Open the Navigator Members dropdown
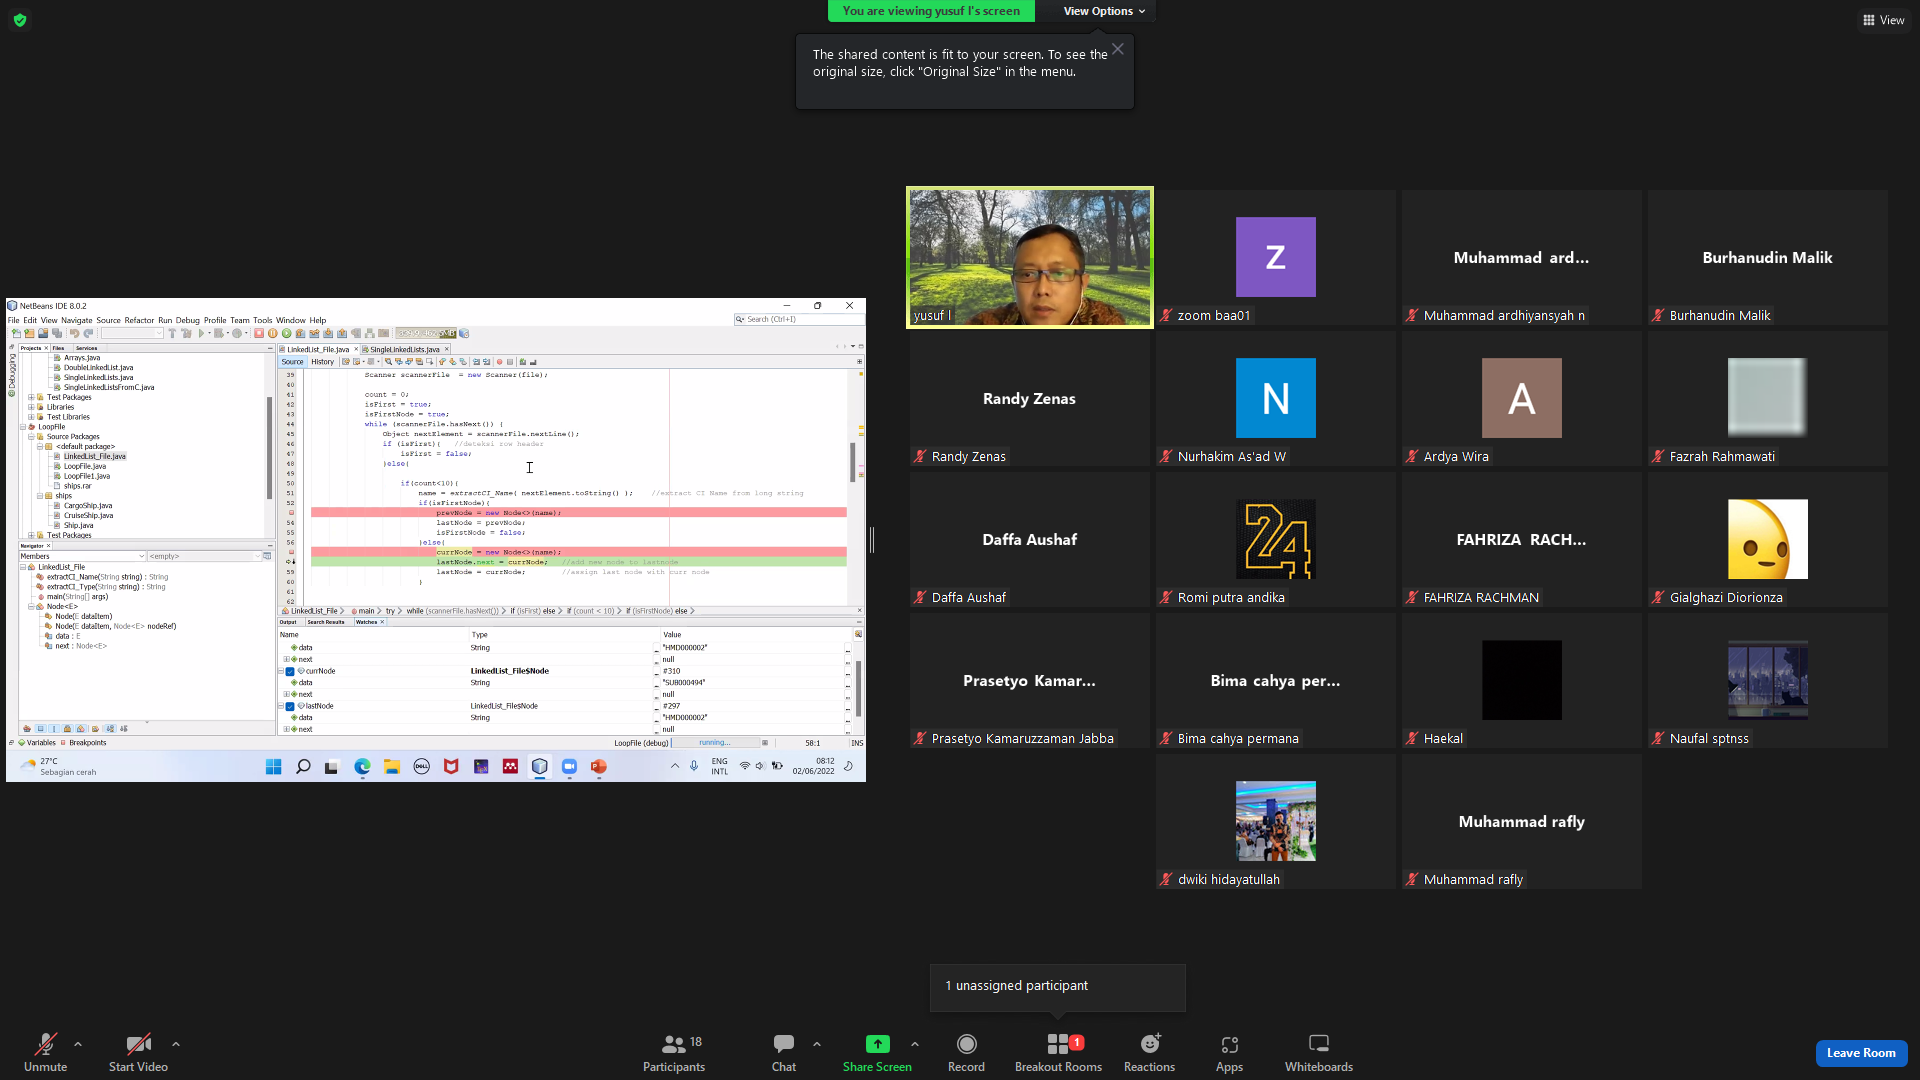The width and height of the screenshot is (1920, 1080). (x=83, y=556)
